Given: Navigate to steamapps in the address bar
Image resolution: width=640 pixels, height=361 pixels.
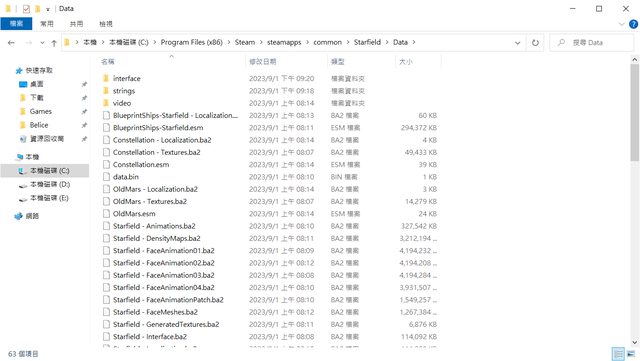Looking at the screenshot, I should (x=284, y=42).
